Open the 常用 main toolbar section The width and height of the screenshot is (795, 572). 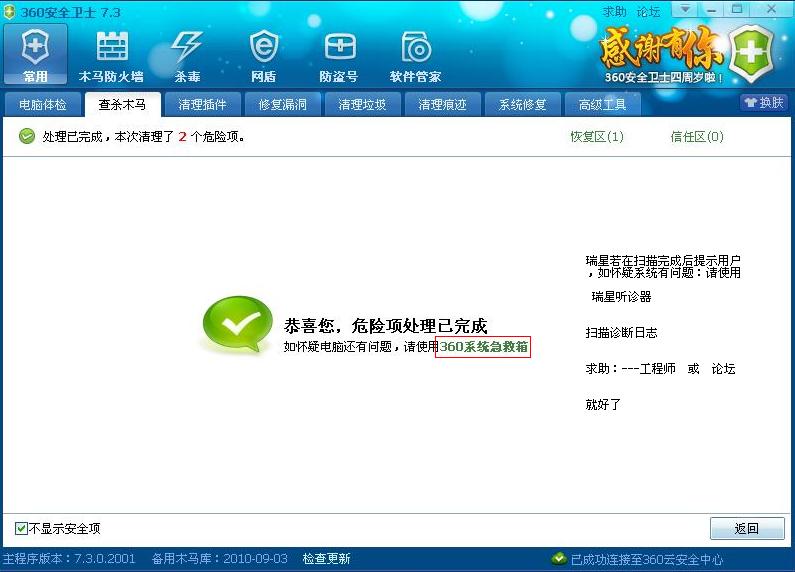(35, 54)
